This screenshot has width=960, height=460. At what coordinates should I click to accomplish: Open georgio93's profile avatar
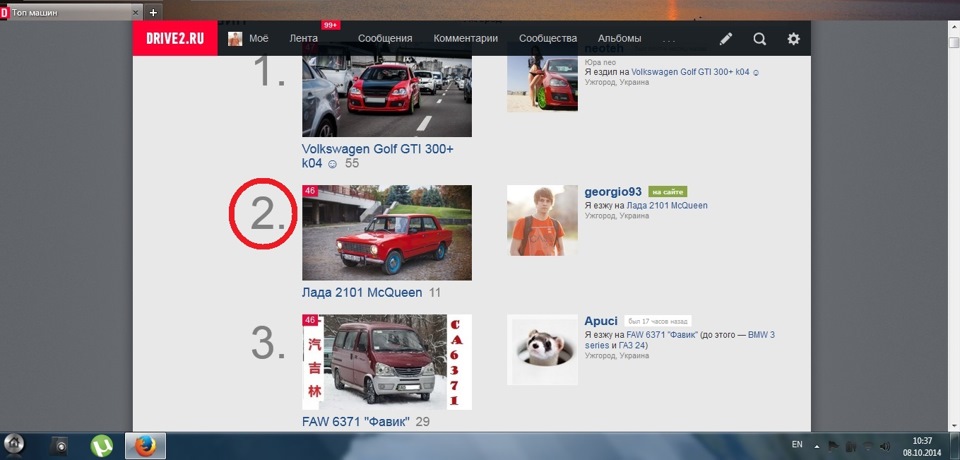tap(542, 221)
